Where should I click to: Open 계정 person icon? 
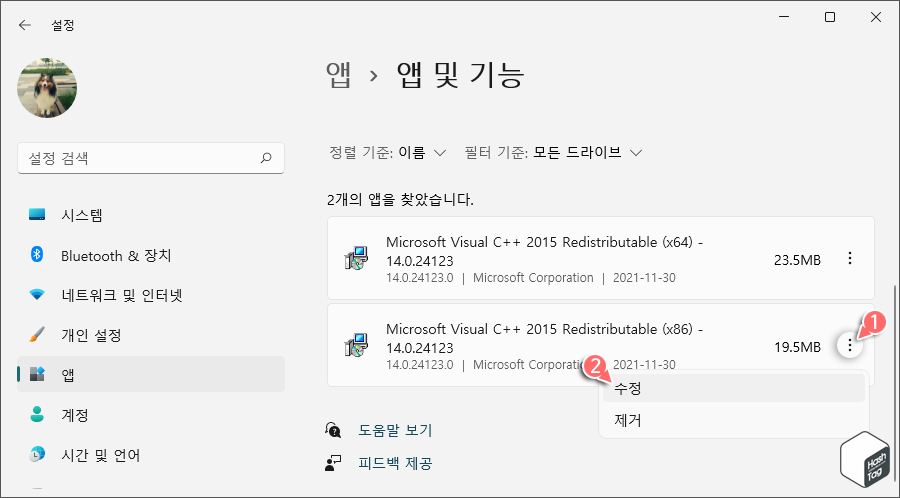click(37, 414)
